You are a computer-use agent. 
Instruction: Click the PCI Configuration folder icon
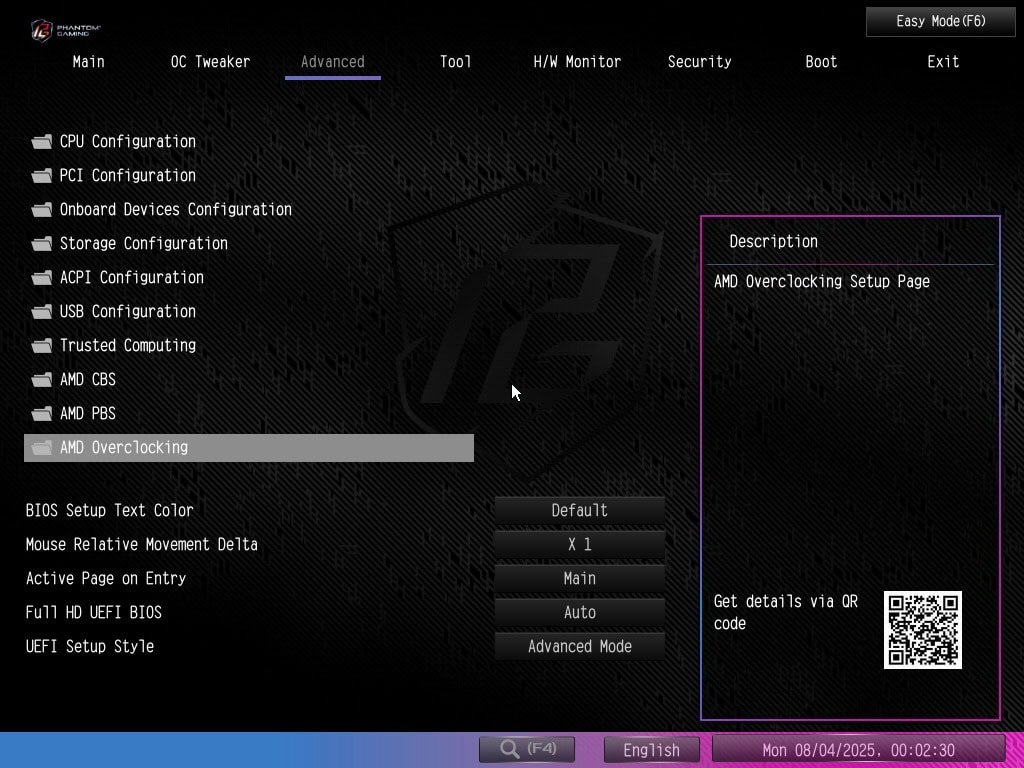point(42,176)
